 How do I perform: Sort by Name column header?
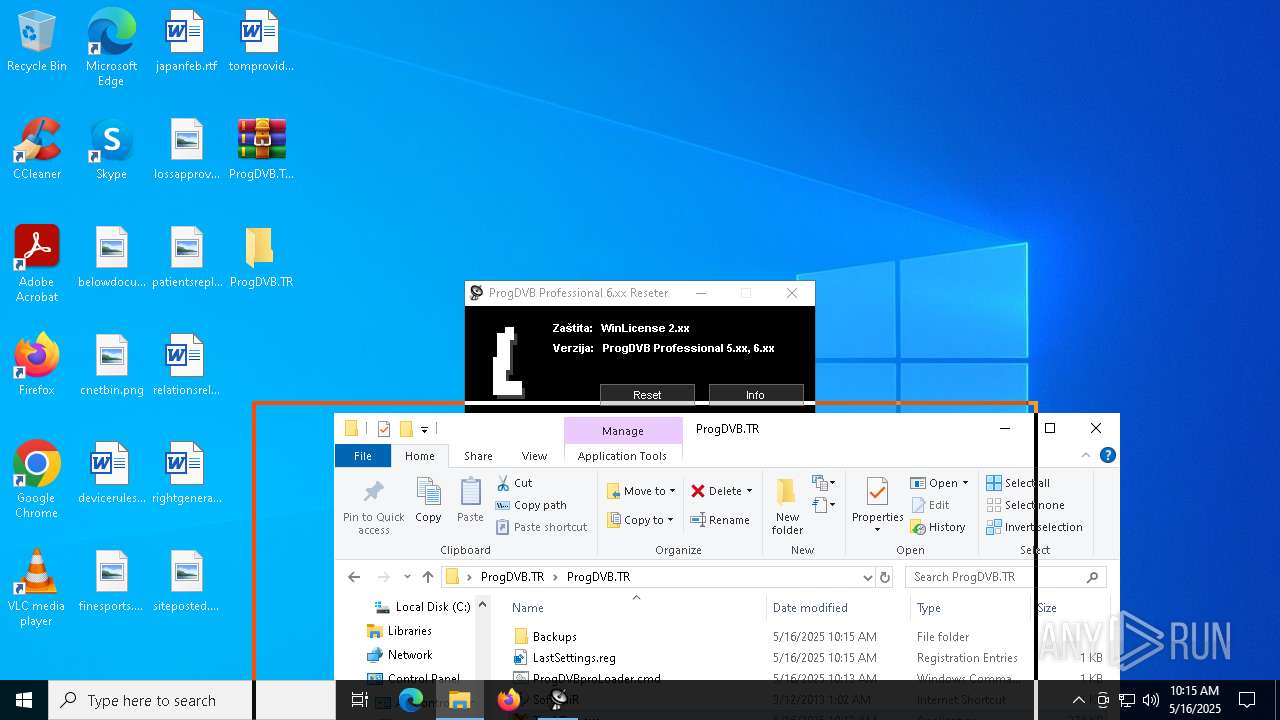tap(528, 608)
